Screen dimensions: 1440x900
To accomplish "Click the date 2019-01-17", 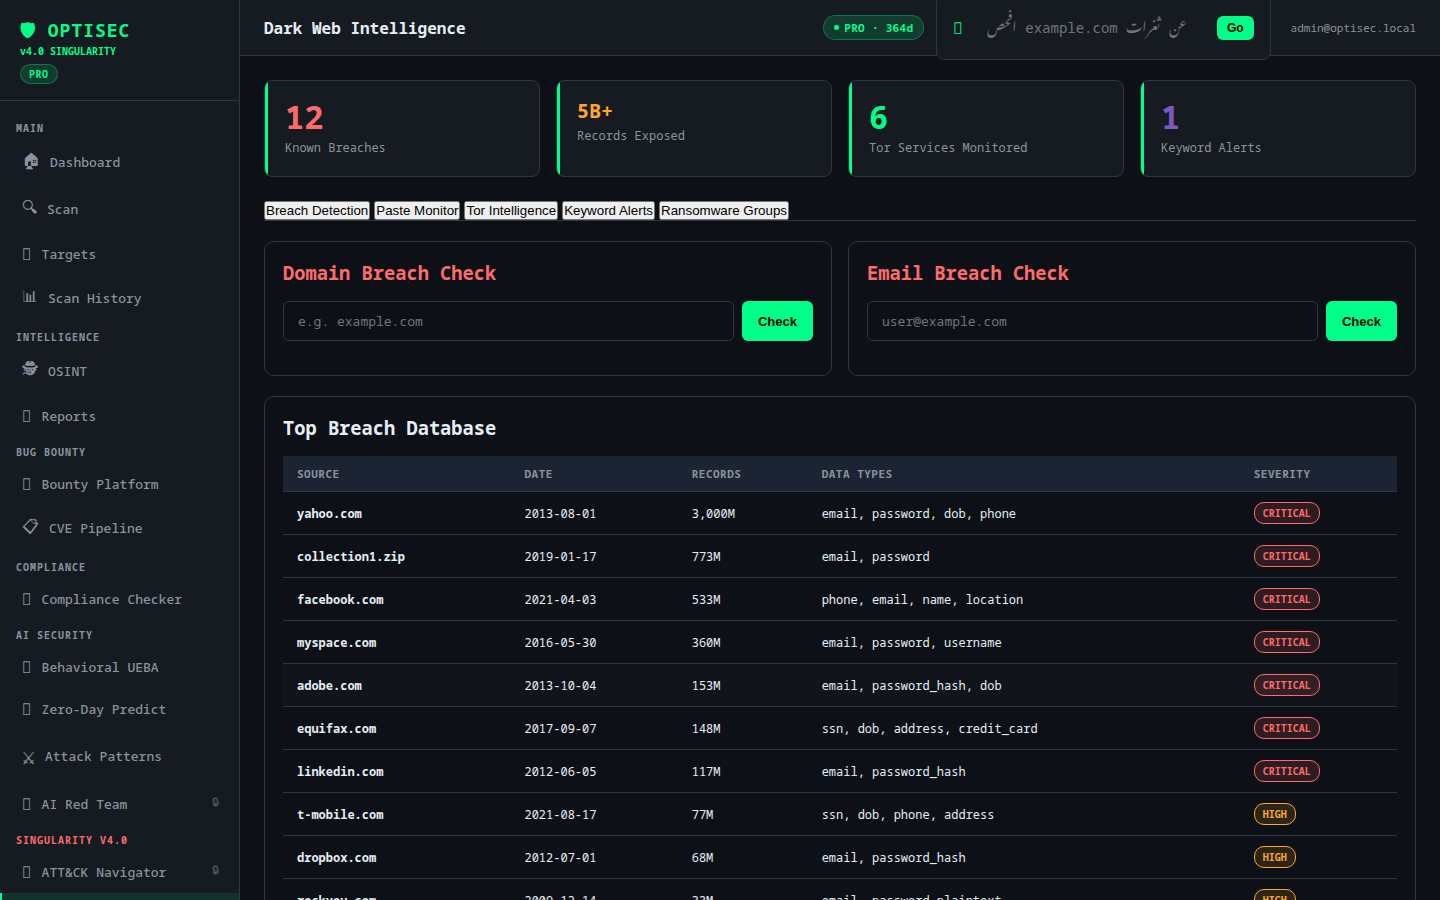I will (x=560, y=556).
